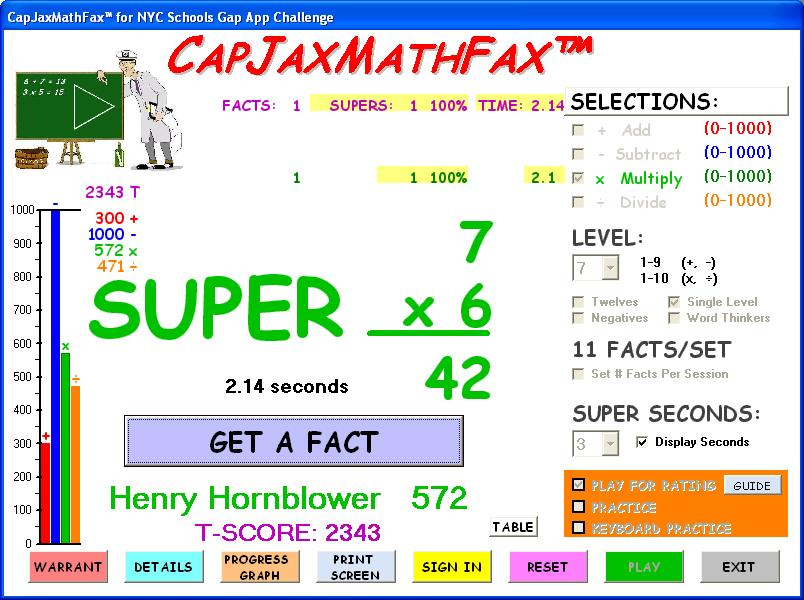804x600 pixels.
Task: Click the 11 FACTS/SET label
Action: point(651,350)
